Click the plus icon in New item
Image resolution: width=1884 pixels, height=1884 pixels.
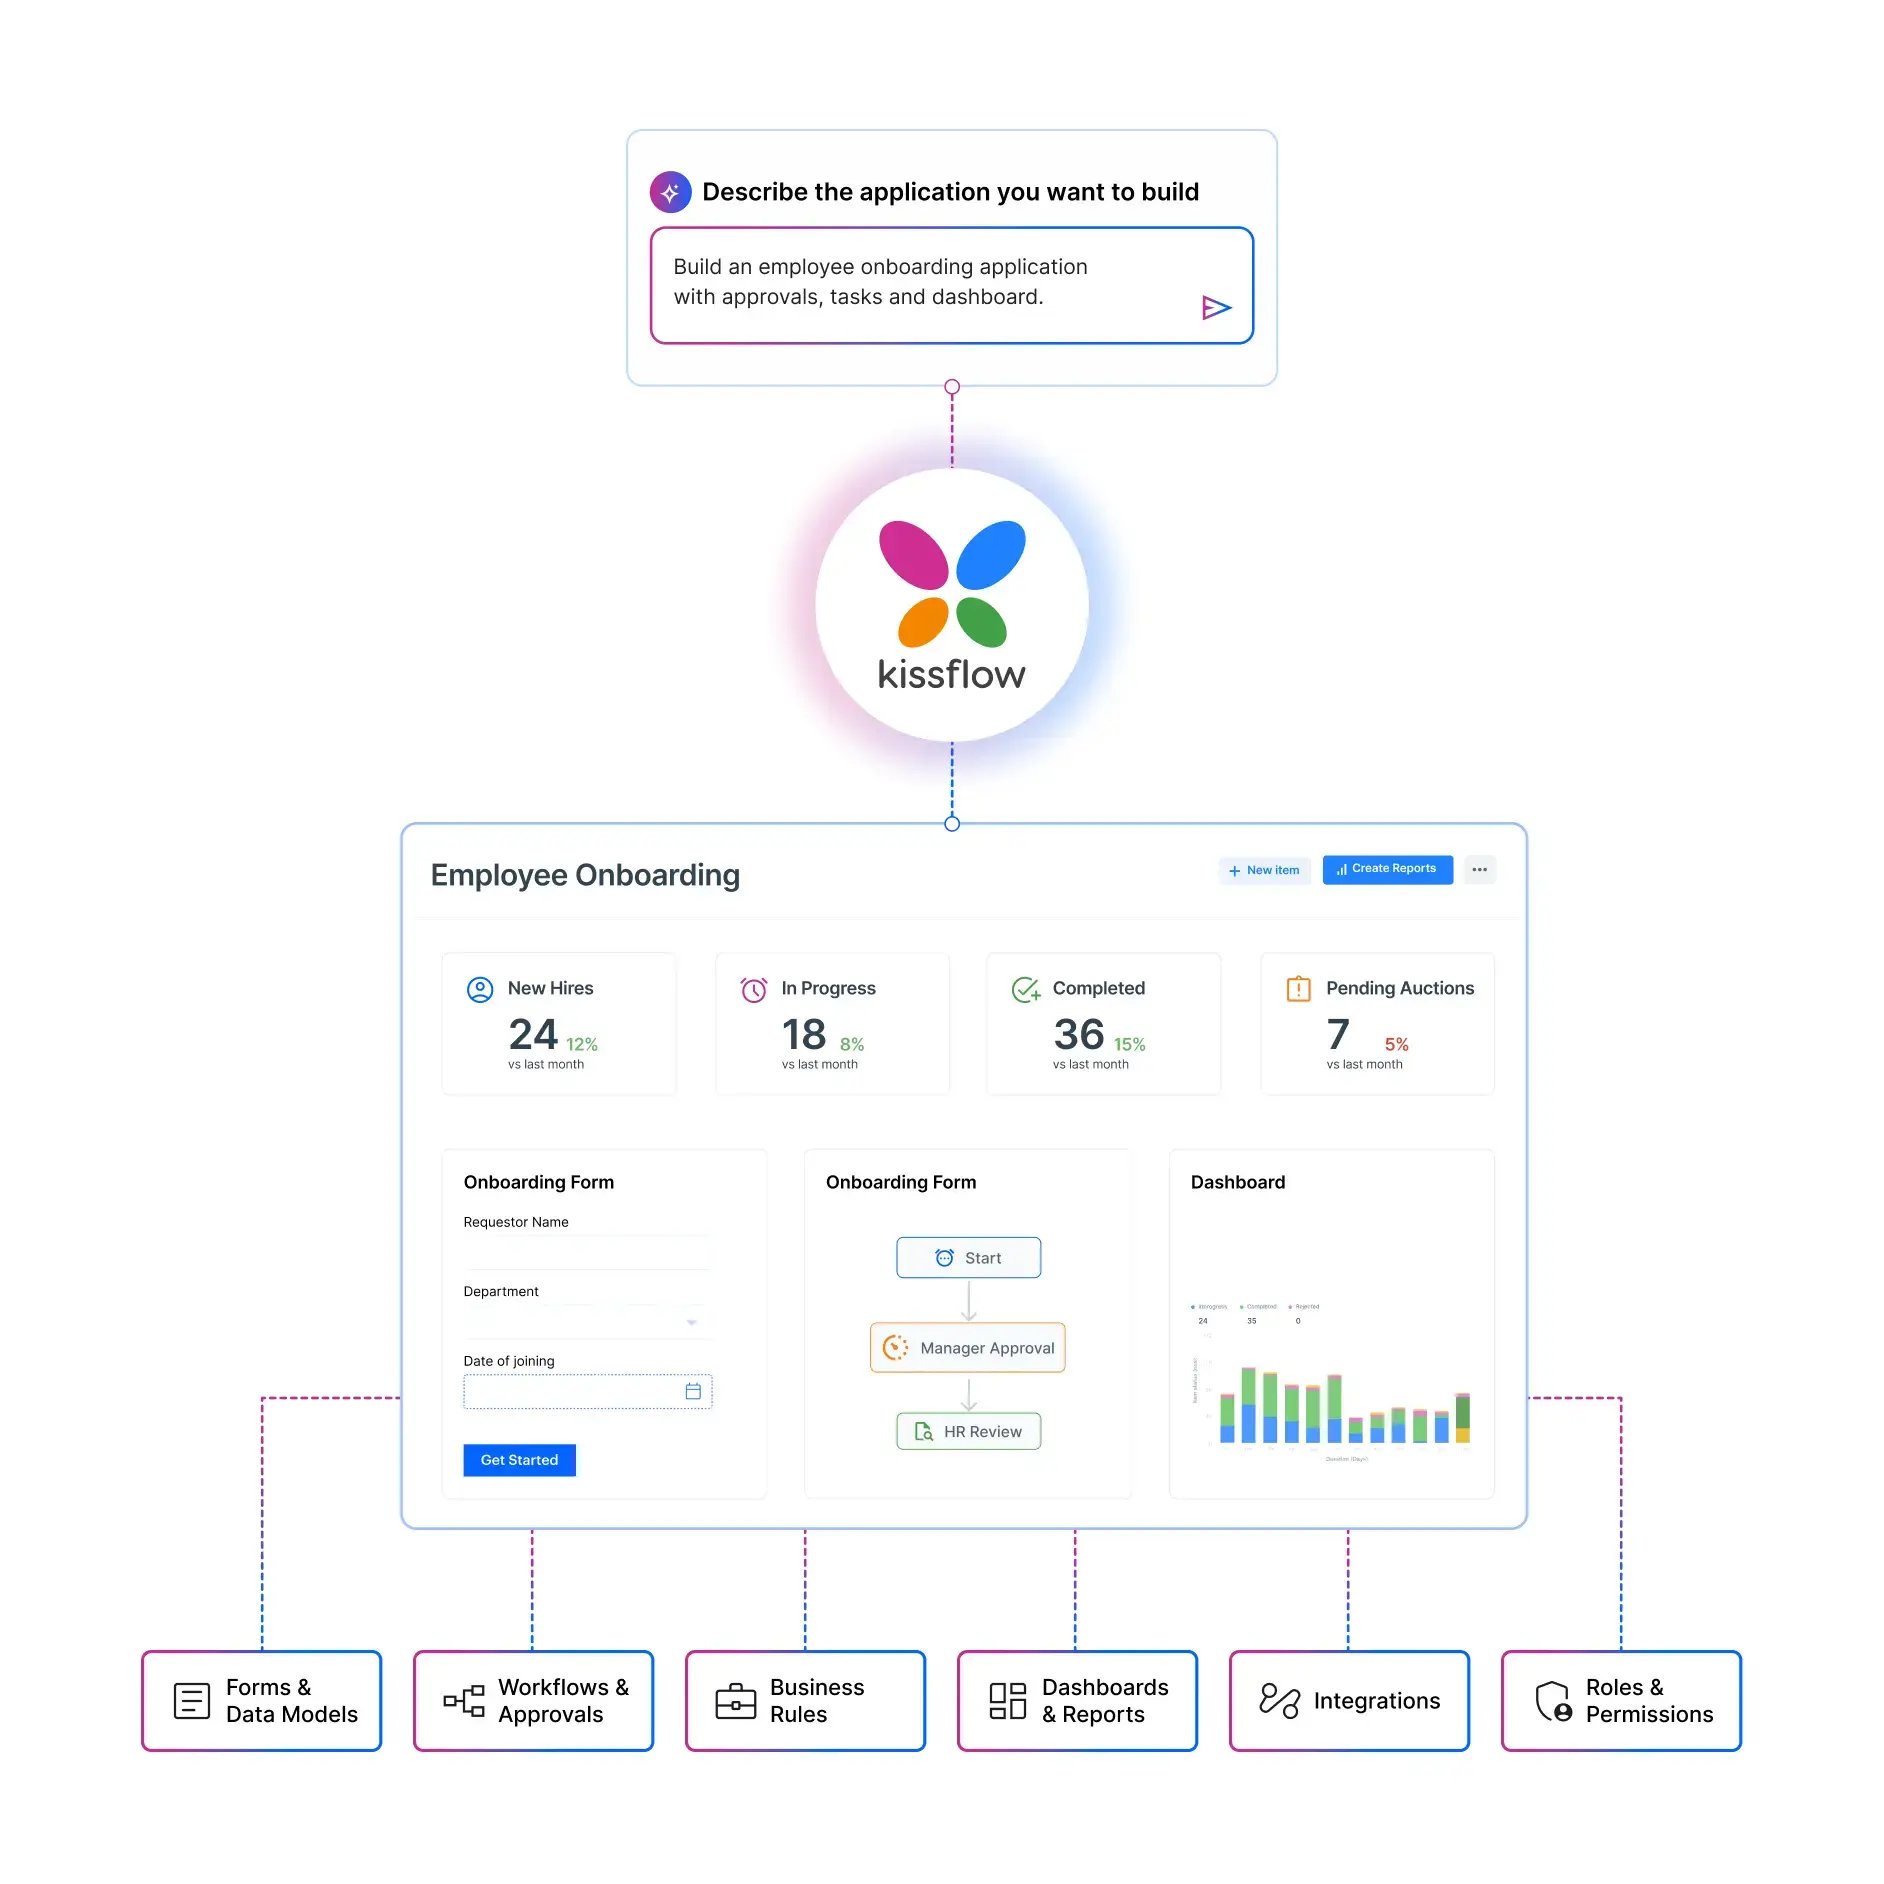point(1235,871)
